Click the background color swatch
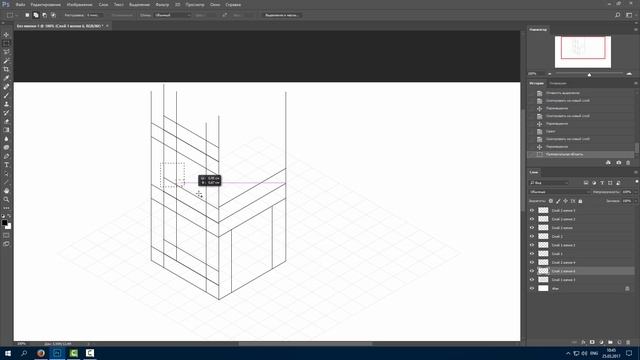 9,226
